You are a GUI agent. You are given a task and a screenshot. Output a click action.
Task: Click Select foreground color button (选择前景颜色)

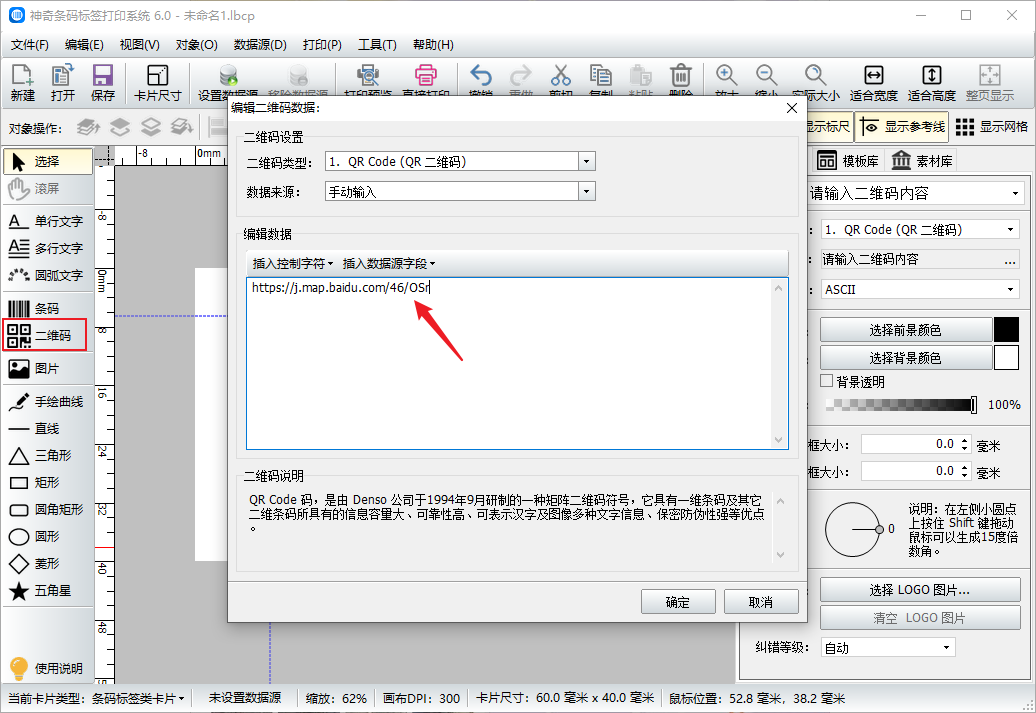(x=906, y=330)
